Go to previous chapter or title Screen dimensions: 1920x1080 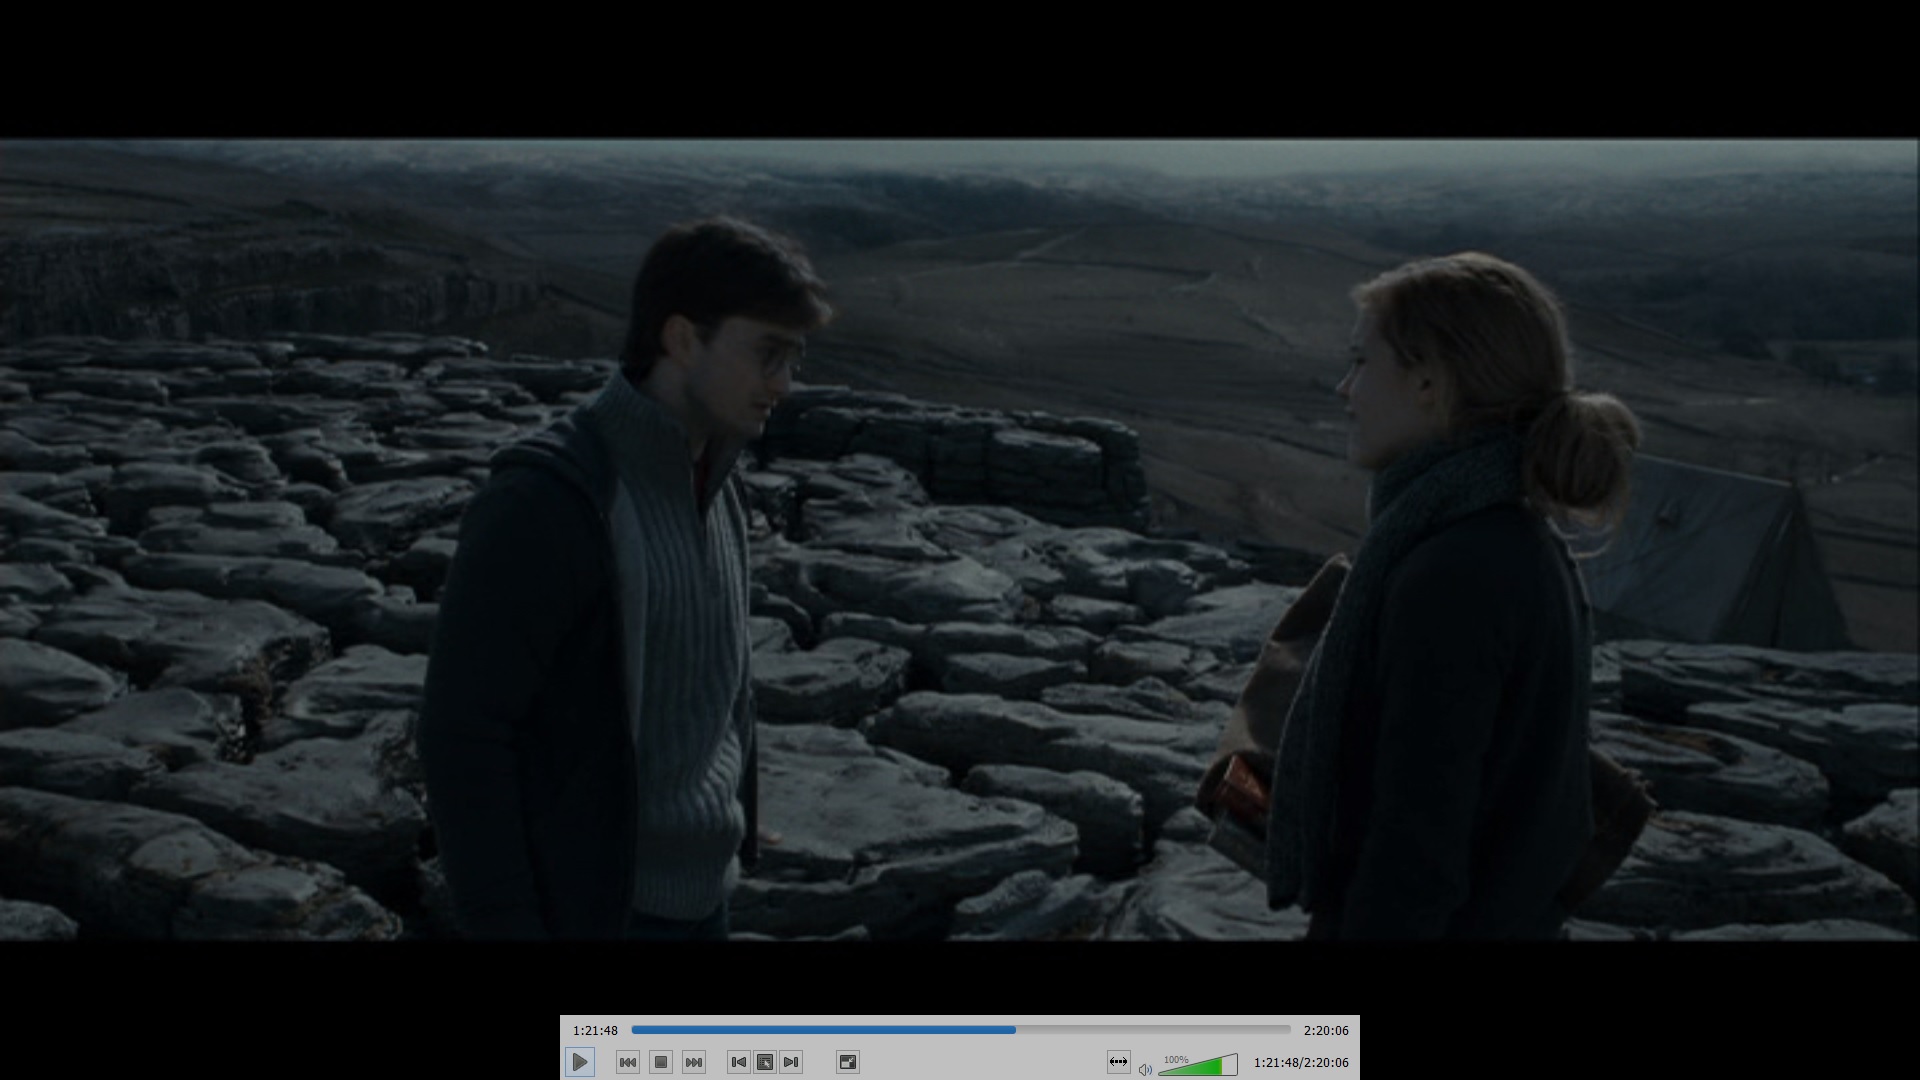coord(738,1062)
